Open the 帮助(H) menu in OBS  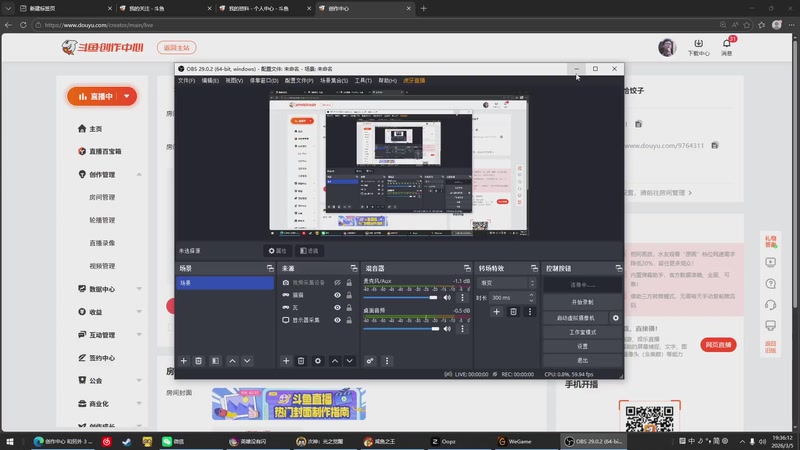click(x=387, y=81)
